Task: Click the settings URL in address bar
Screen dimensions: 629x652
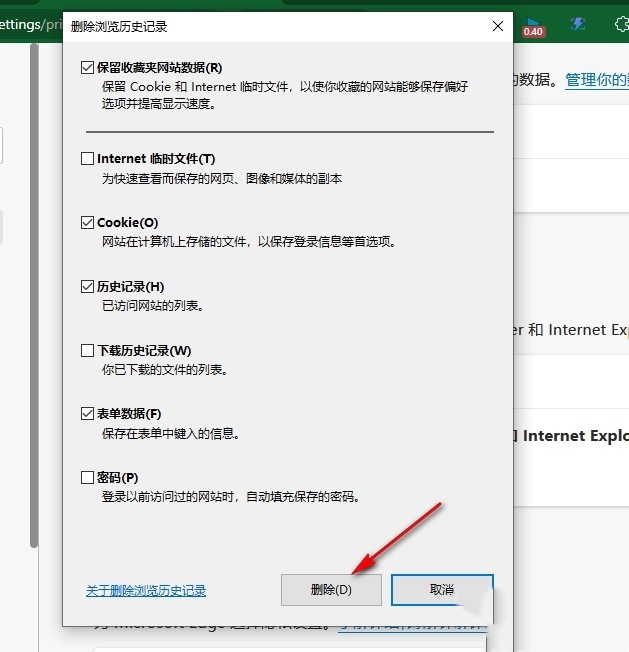Action: 31,25
